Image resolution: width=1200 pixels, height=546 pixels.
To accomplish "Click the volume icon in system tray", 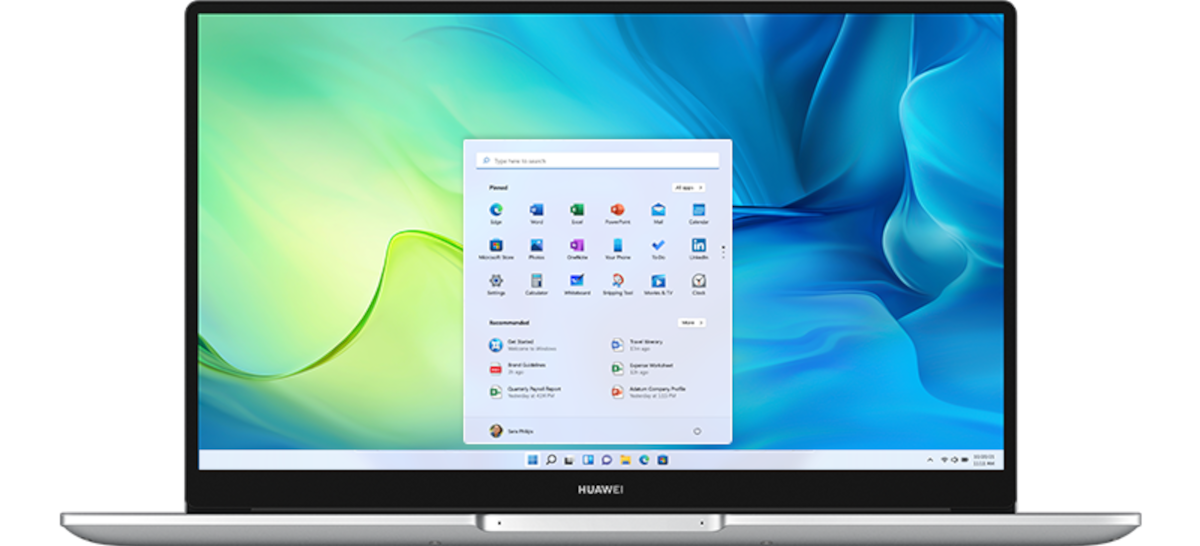I will click(954, 460).
